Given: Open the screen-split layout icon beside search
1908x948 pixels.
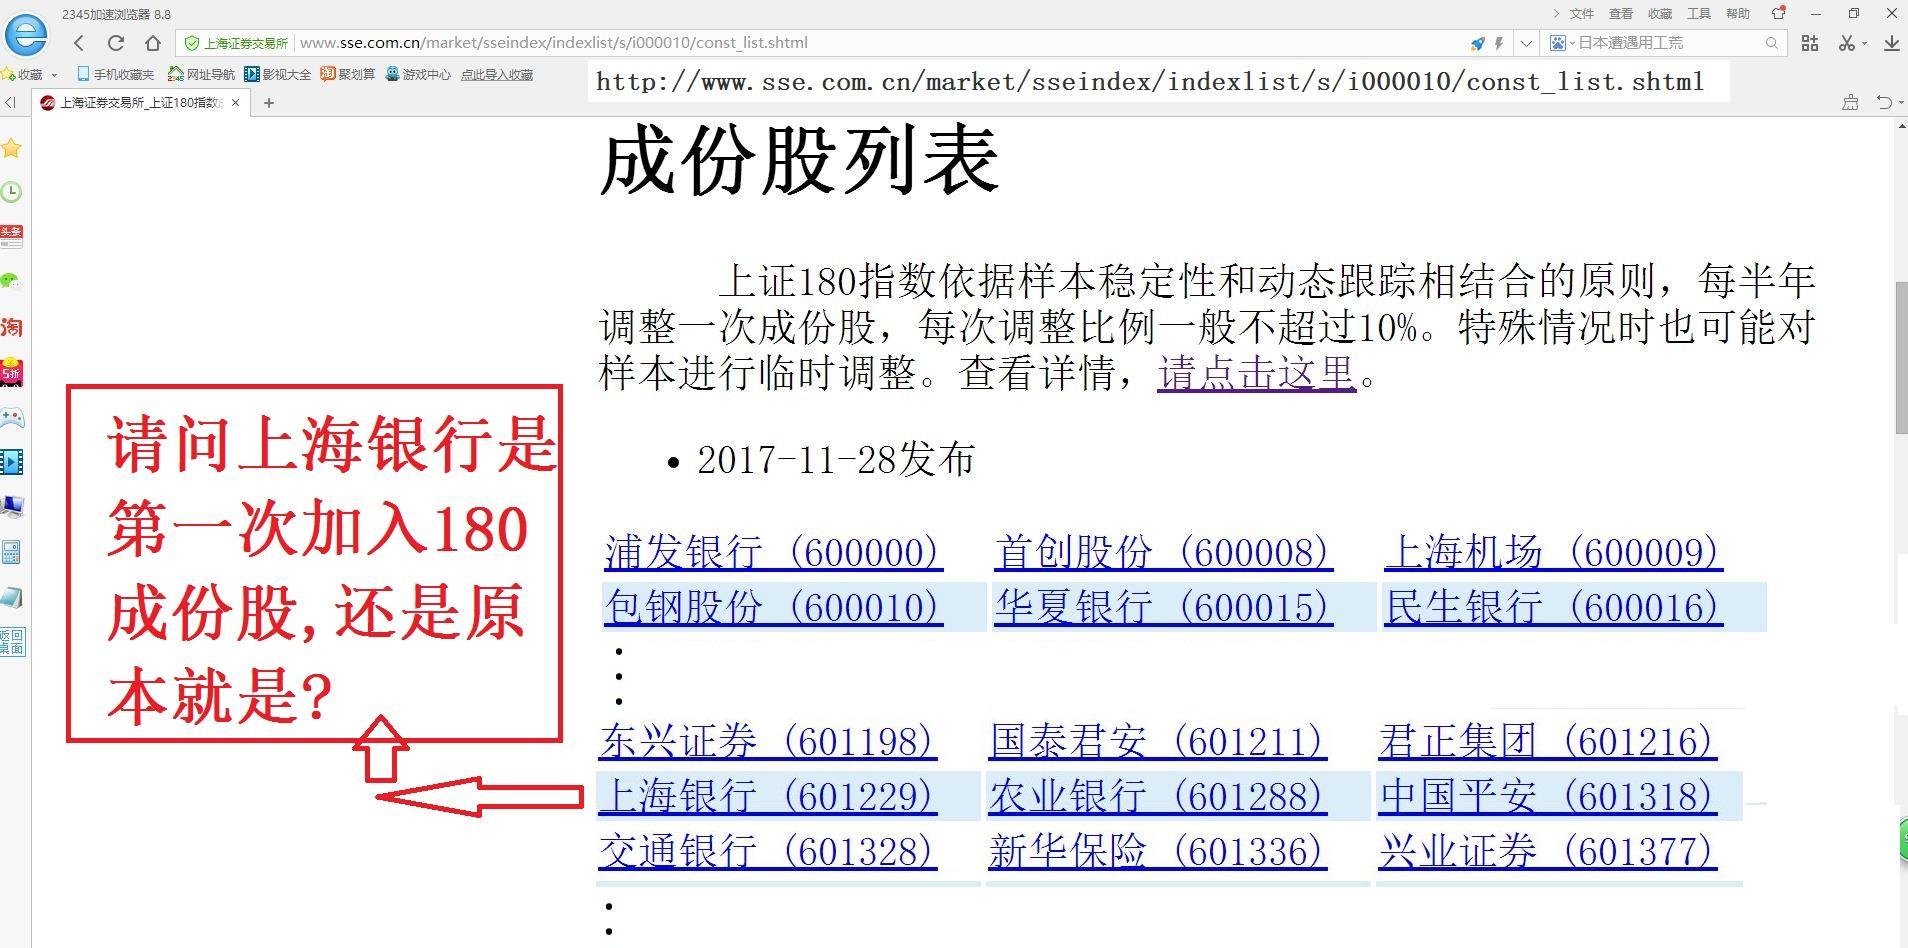Looking at the screenshot, I should [1808, 43].
